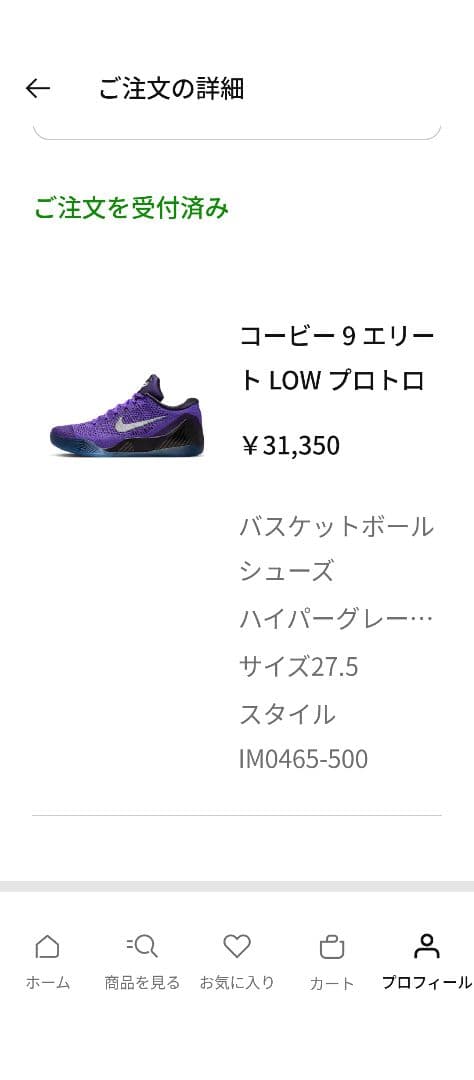
Task: Go to the ホーム tab label
Action: coord(48,983)
